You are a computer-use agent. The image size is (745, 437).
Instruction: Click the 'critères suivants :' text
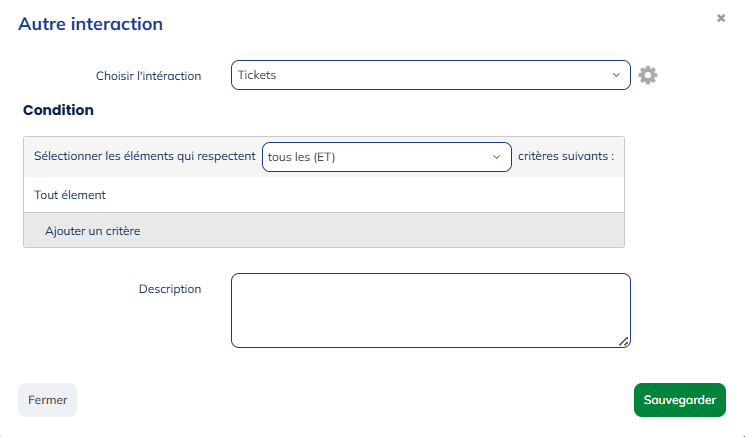[566, 157]
